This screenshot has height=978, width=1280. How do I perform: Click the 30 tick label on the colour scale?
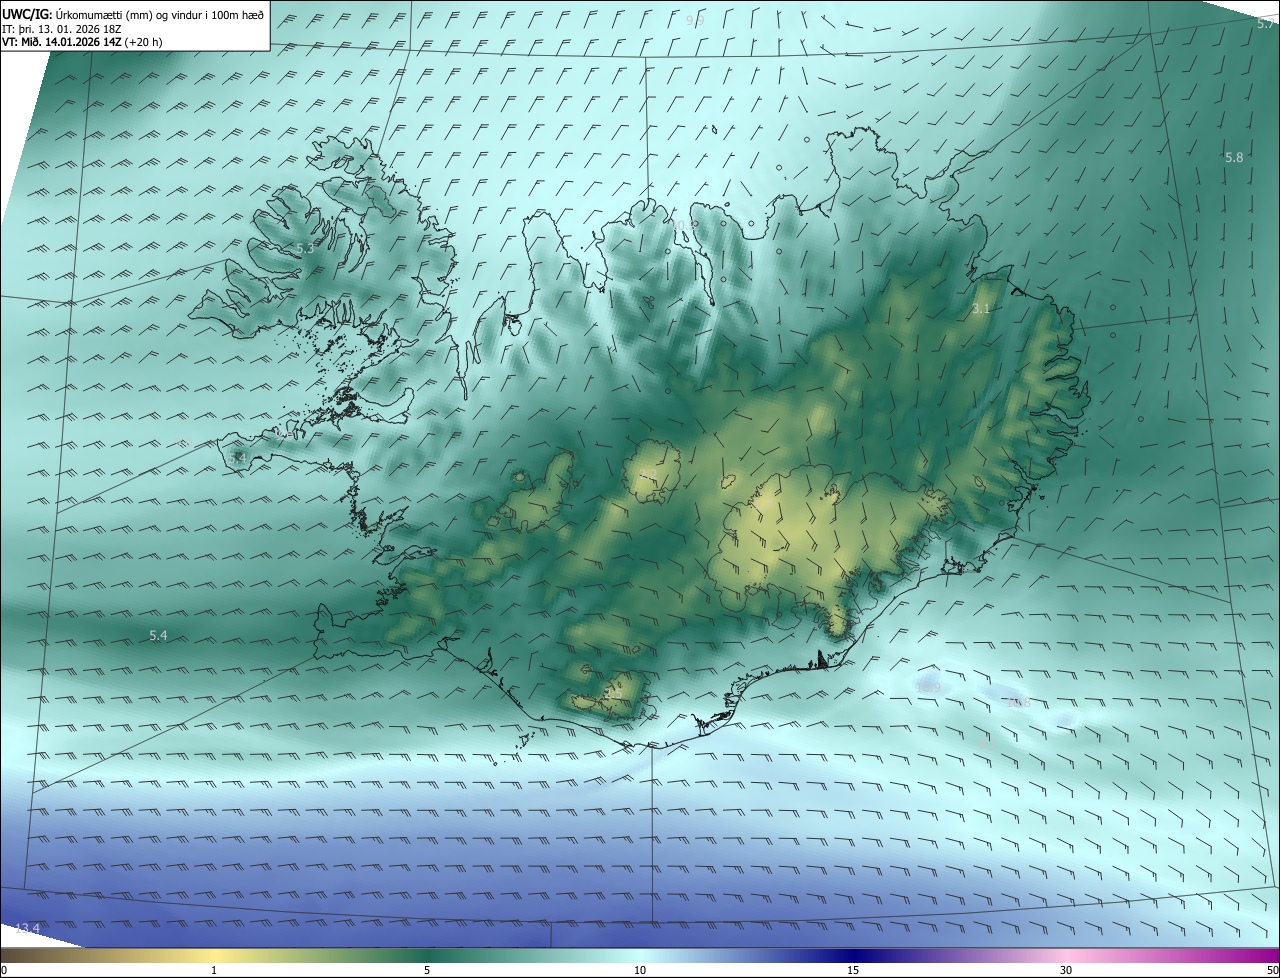[1066, 970]
